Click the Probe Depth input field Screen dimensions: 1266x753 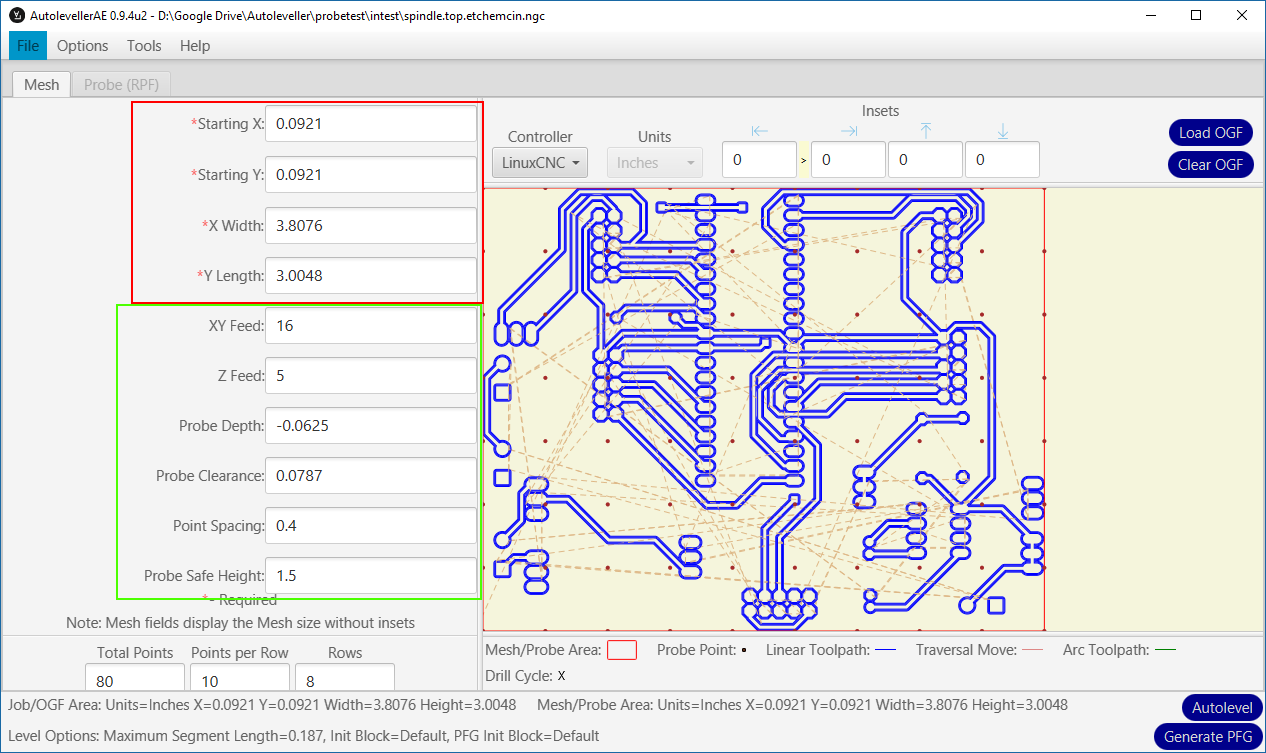coord(371,426)
